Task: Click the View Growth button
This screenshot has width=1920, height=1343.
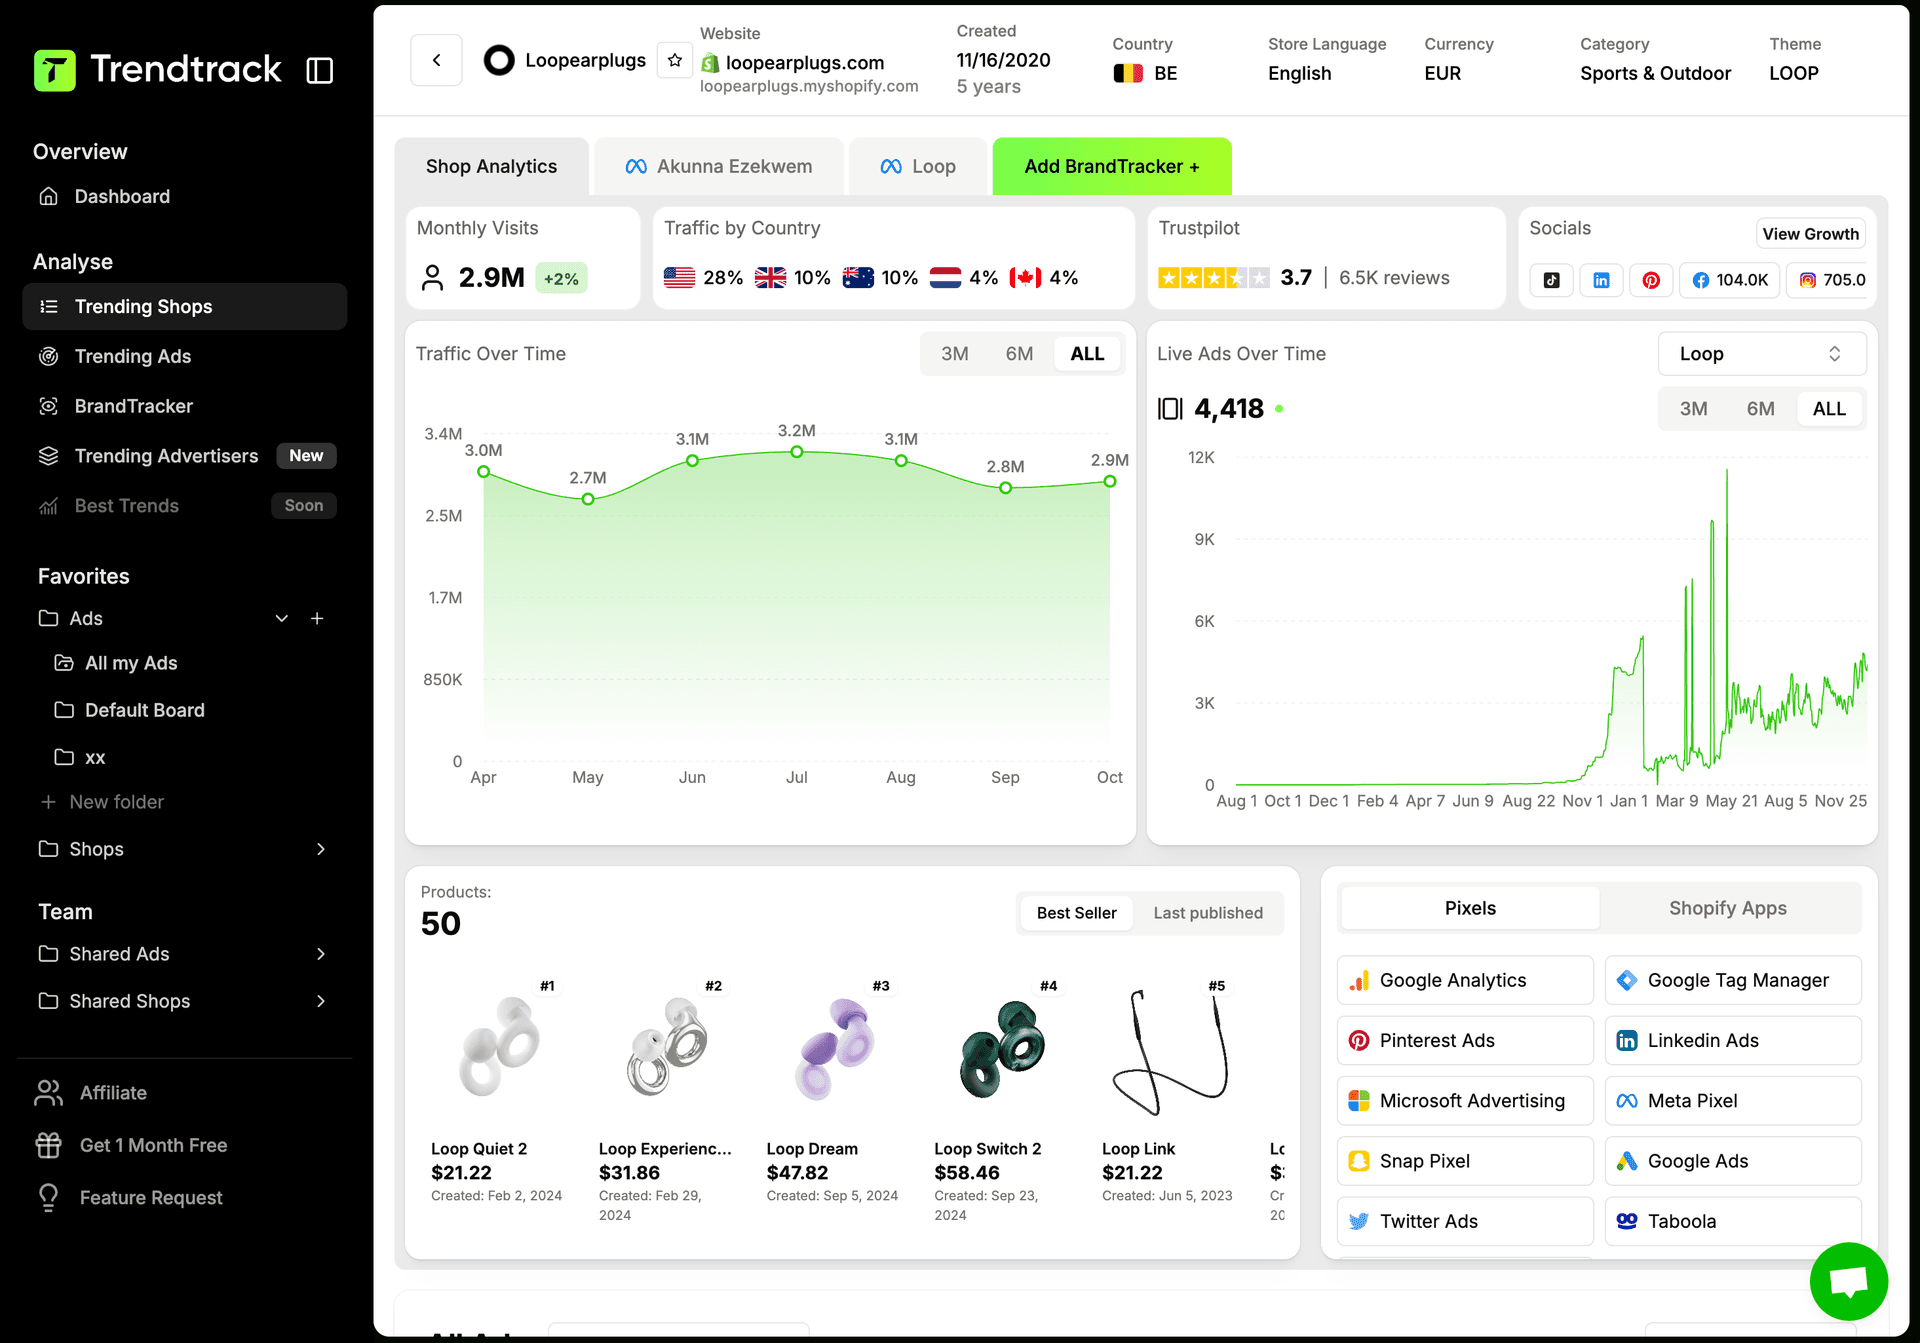Action: point(1810,233)
